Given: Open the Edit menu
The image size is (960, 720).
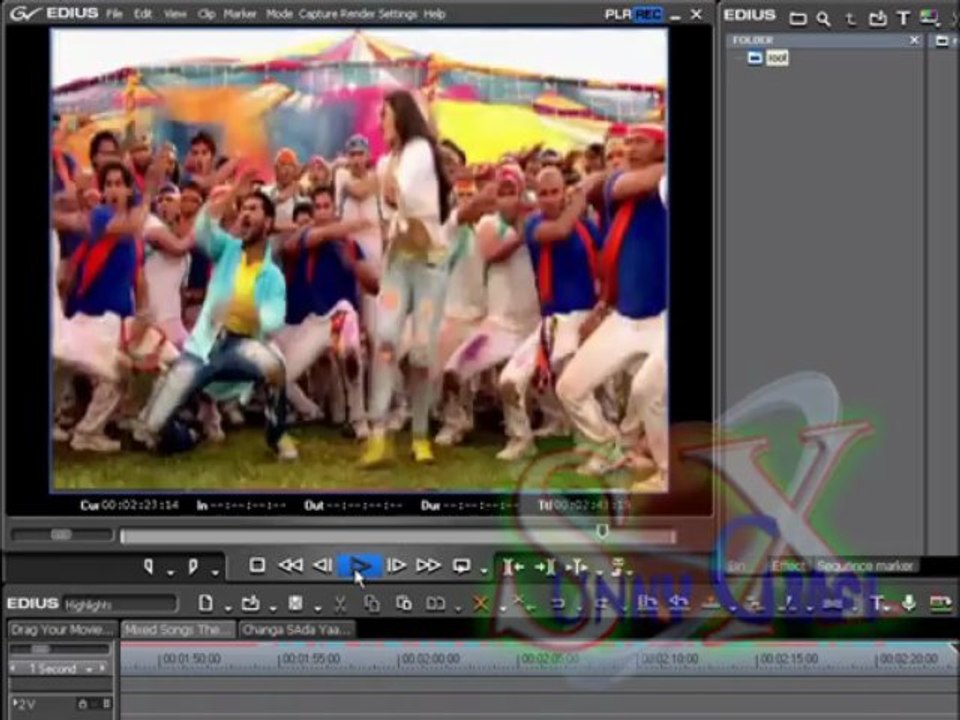Looking at the screenshot, I should tap(143, 13).
